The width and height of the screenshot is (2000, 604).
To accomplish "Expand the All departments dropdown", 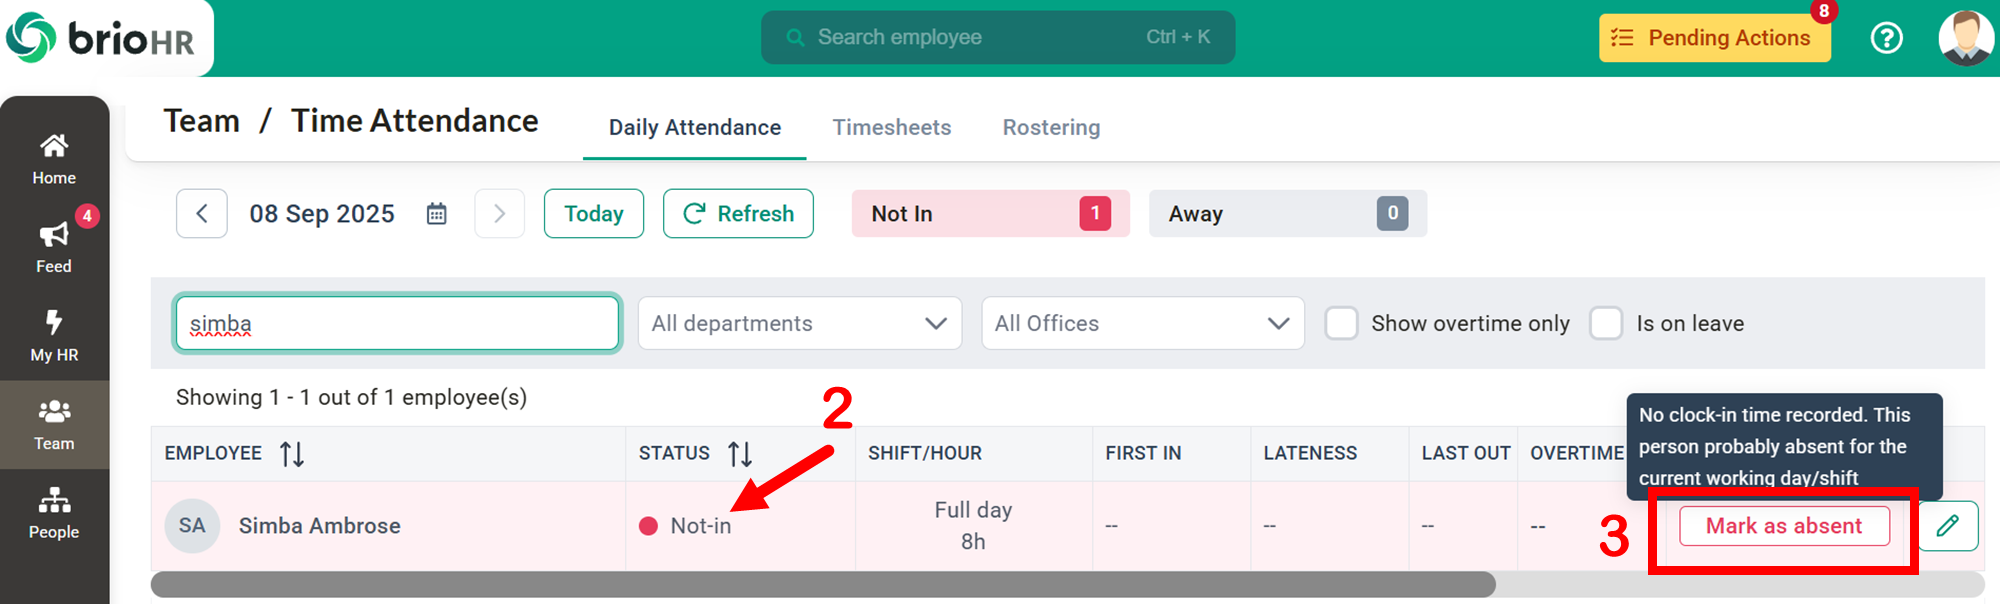I will pos(800,323).
